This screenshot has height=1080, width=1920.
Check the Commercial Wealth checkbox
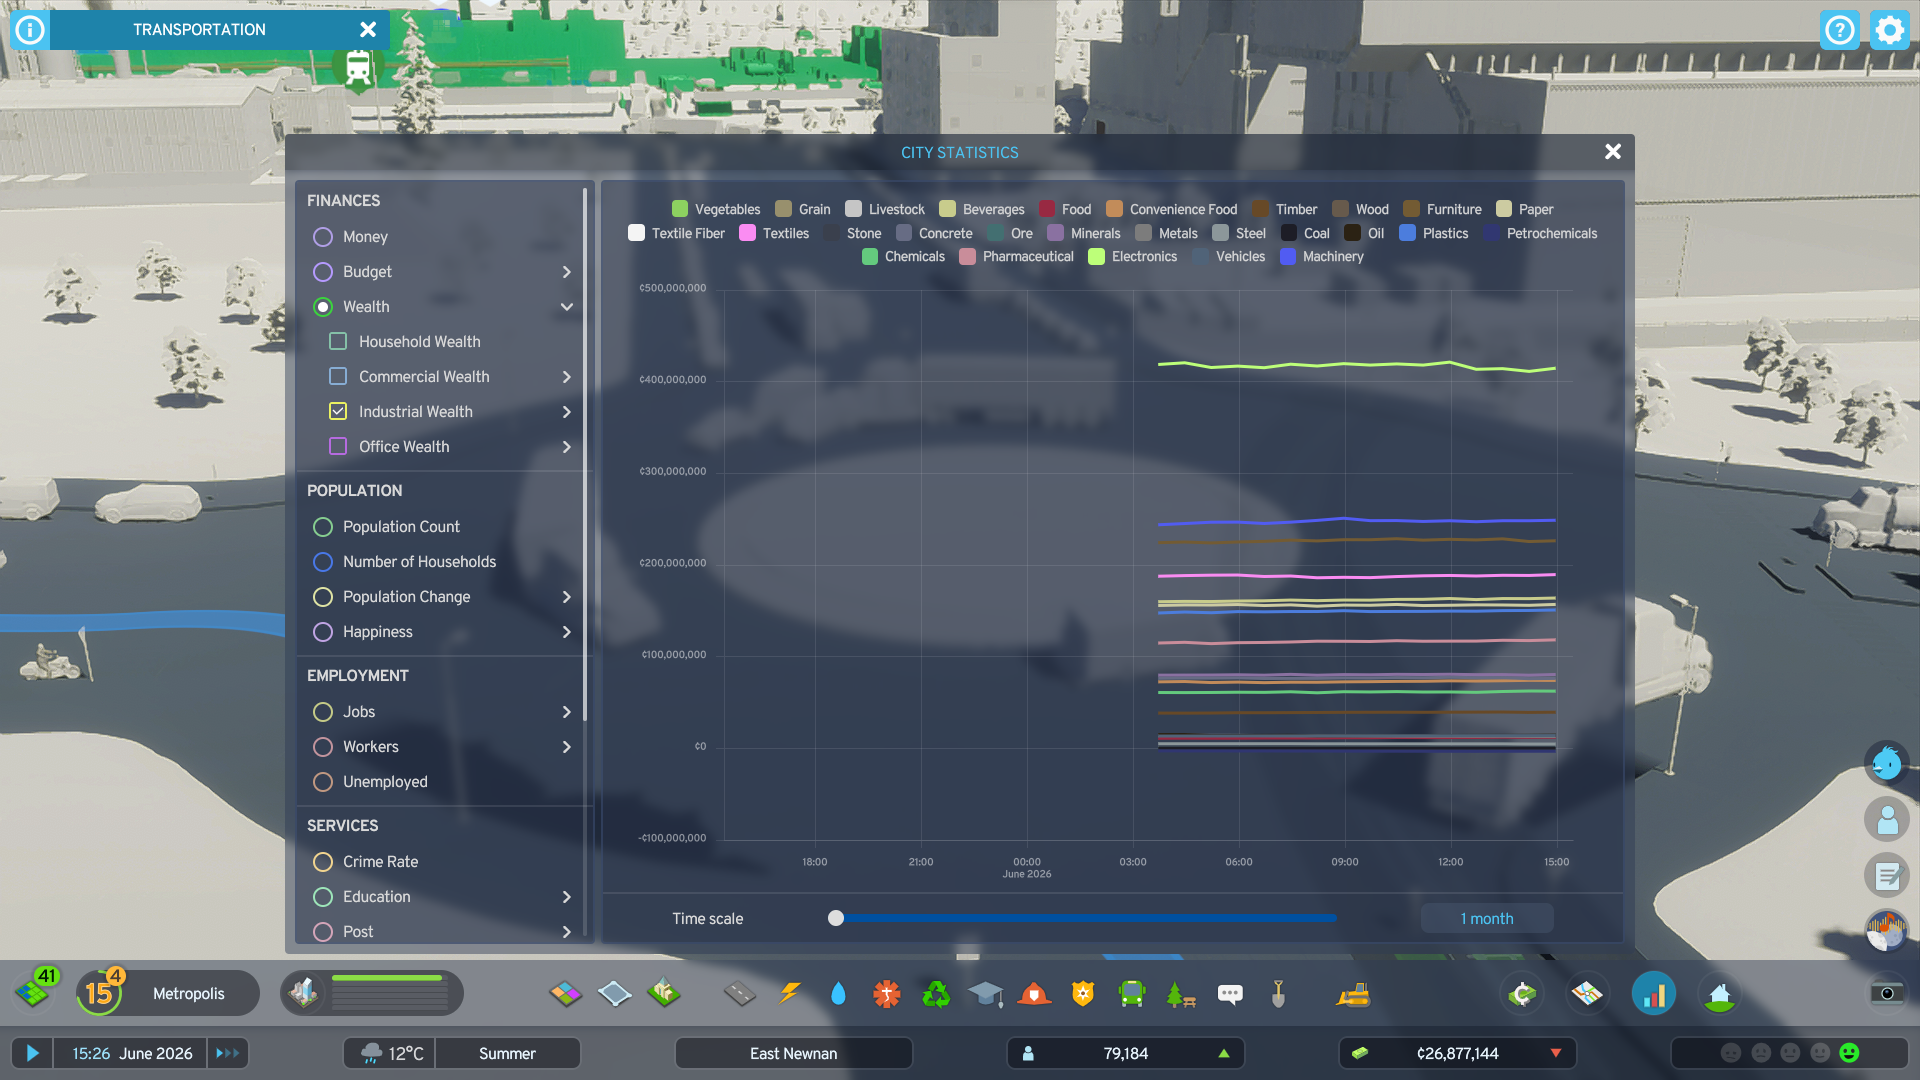click(338, 377)
